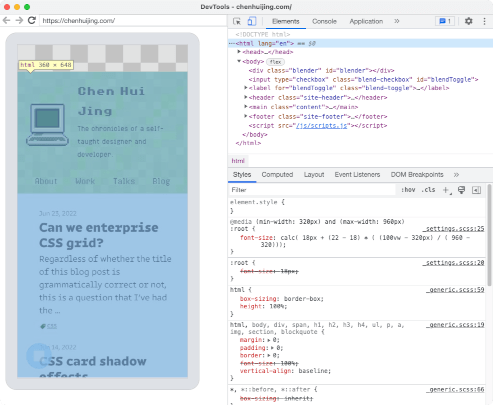Switch to the Application tab
Screen dimensions: 493x405
click(x=366, y=21)
